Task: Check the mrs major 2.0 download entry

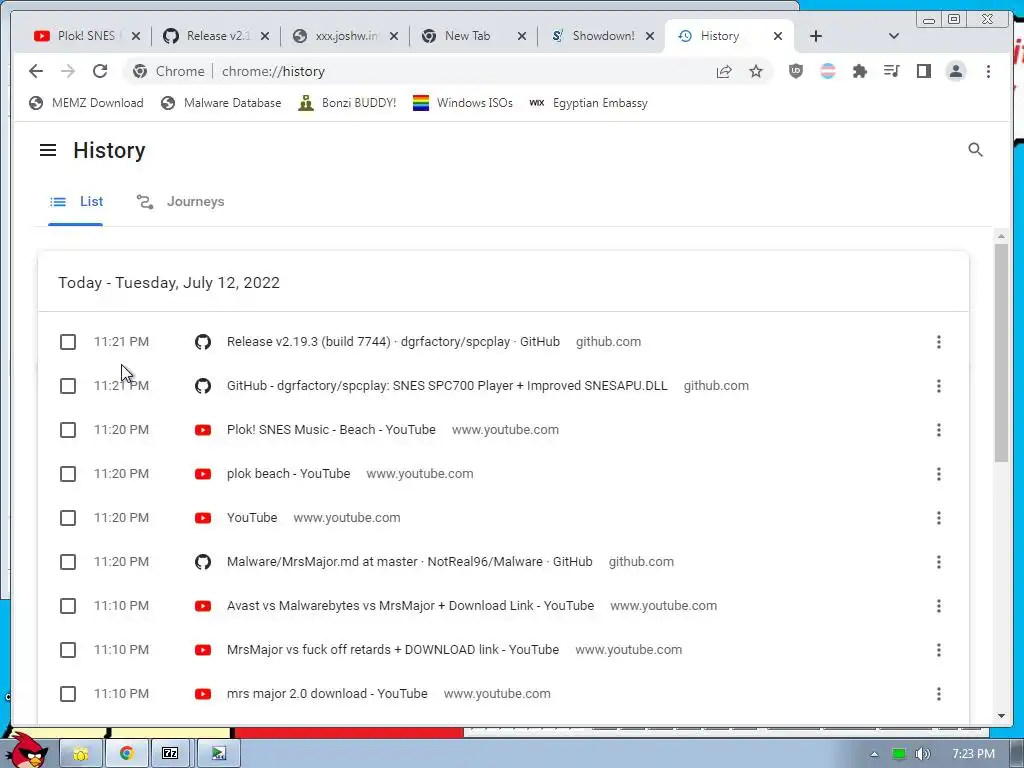Action: coord(68,694)
